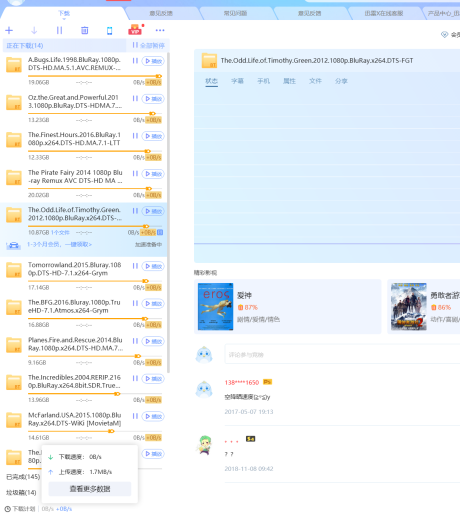Pause the McFarland.USA.2015 download
This screenshot has height=514, width=460.
[x=135, y=416]
